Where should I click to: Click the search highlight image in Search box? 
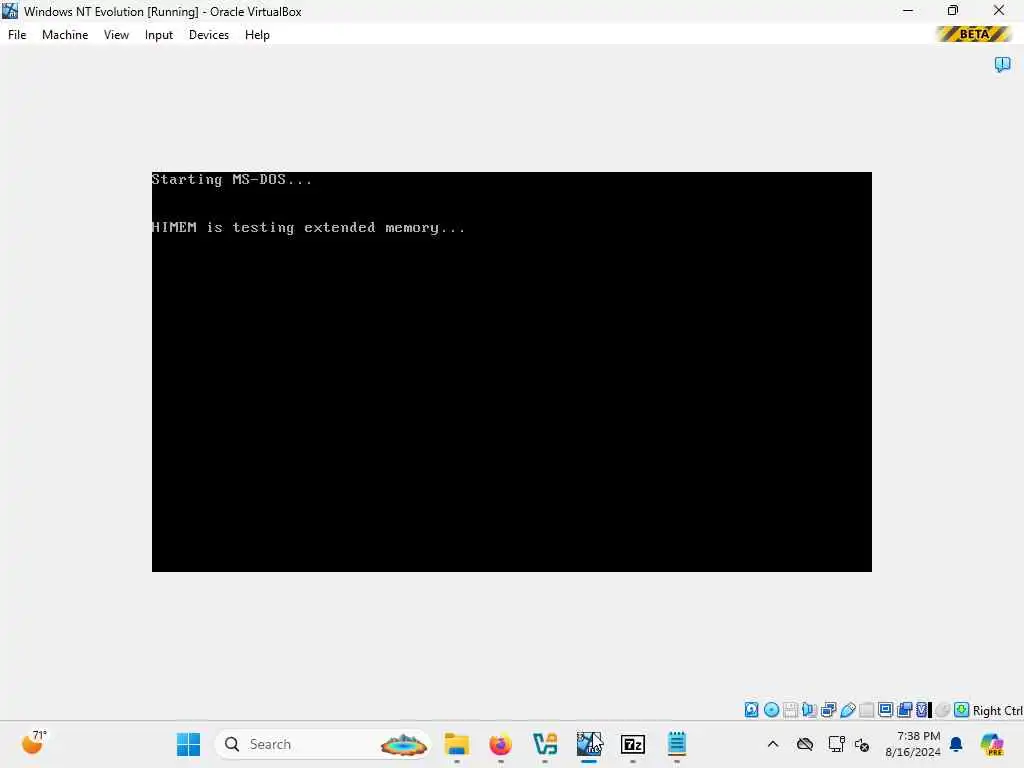click(x=404, y=744)
